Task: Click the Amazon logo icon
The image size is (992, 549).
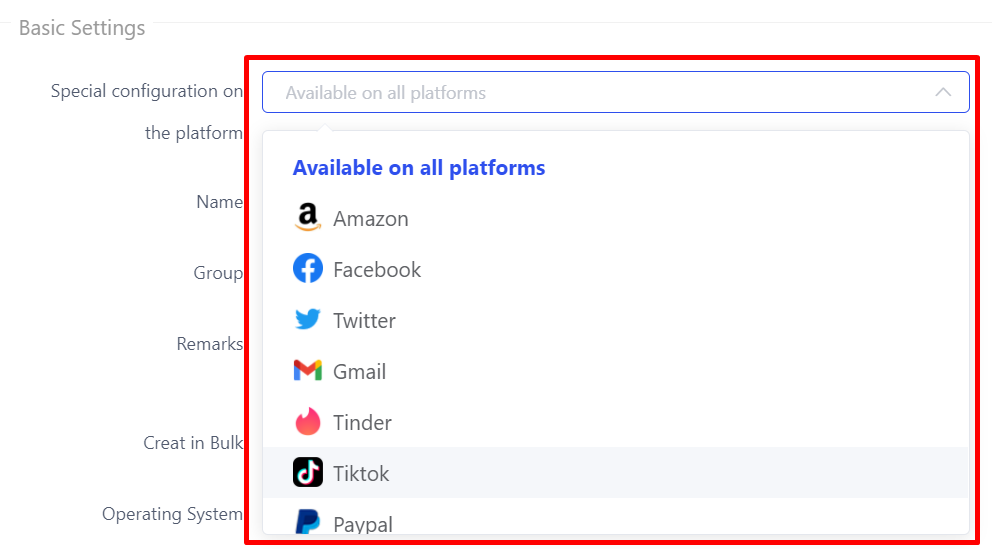Action: coord(307,218)
